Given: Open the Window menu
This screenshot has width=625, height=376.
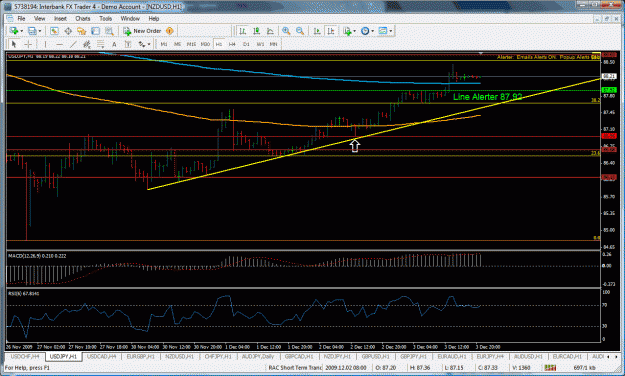Looking at the screenshot, I should pos(130,18).
